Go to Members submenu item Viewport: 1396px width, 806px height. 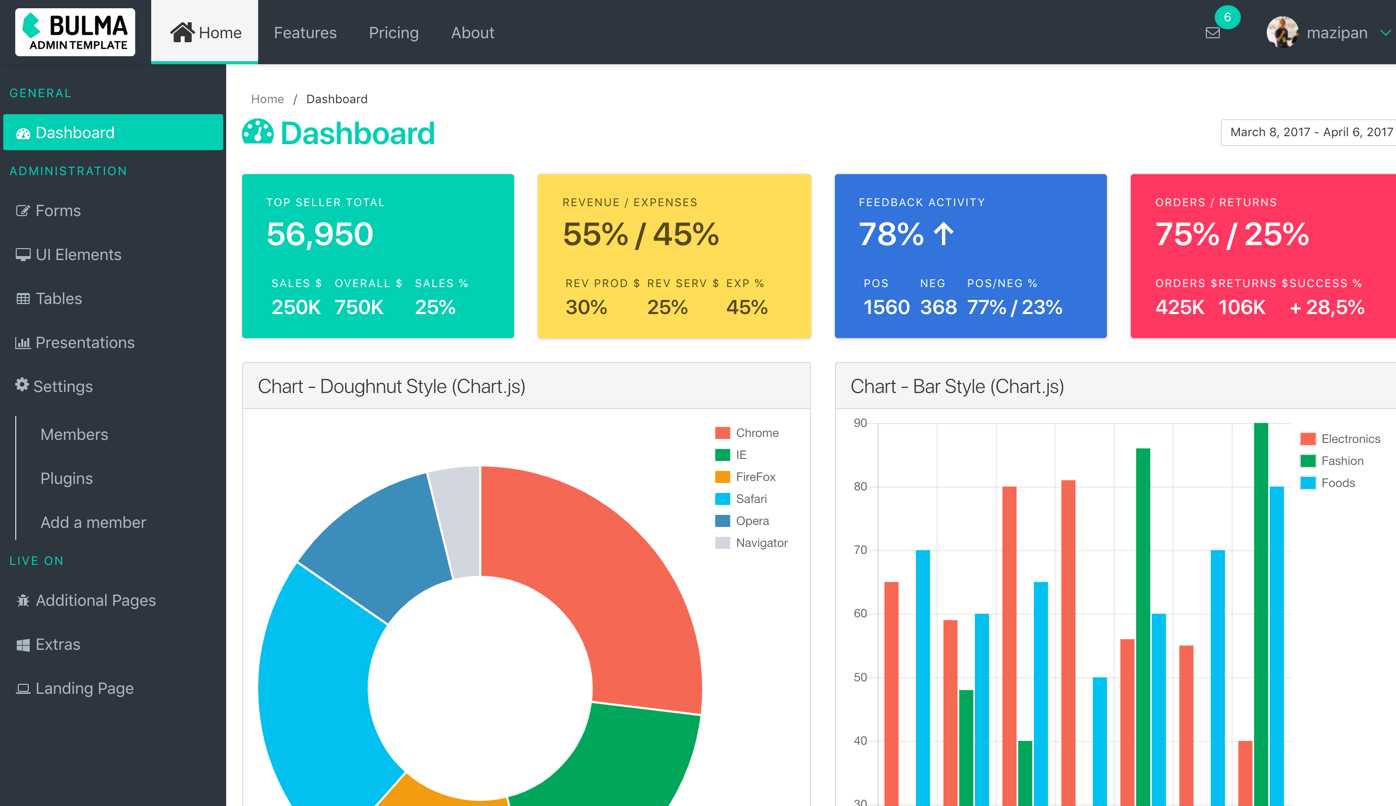(74, 435)
